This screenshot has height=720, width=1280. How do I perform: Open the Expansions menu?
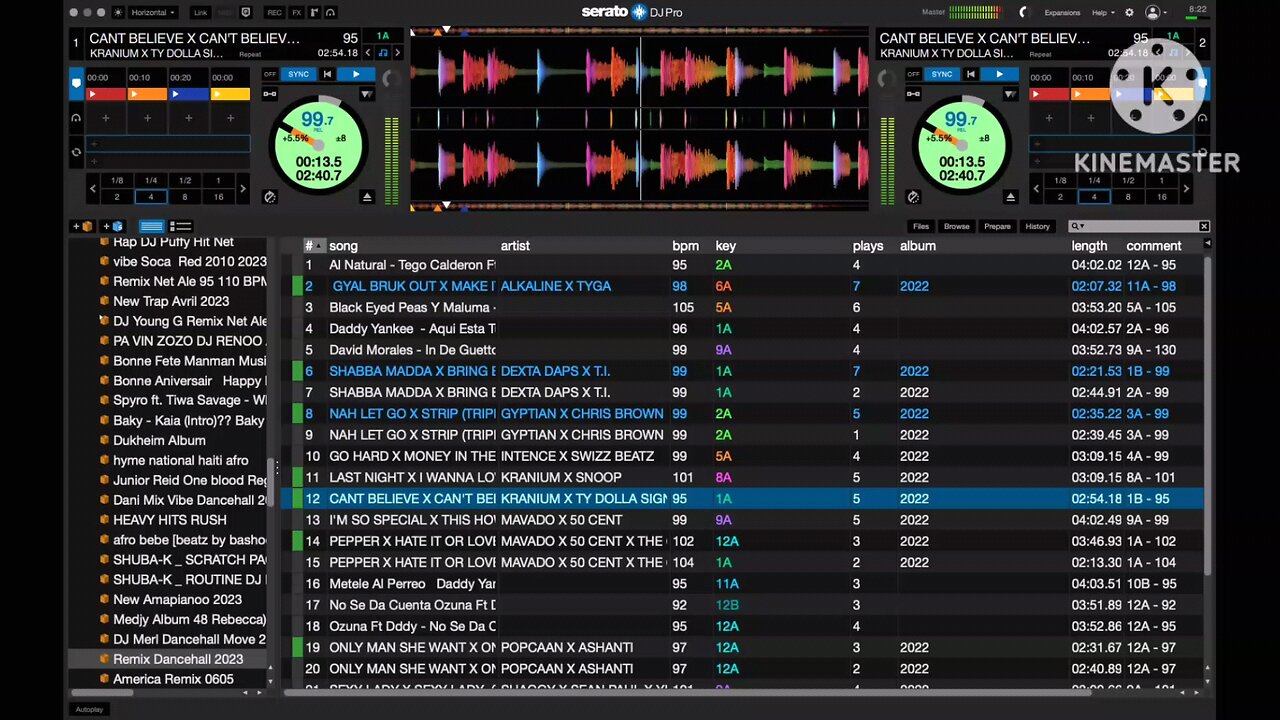(x=1062, y=13)
